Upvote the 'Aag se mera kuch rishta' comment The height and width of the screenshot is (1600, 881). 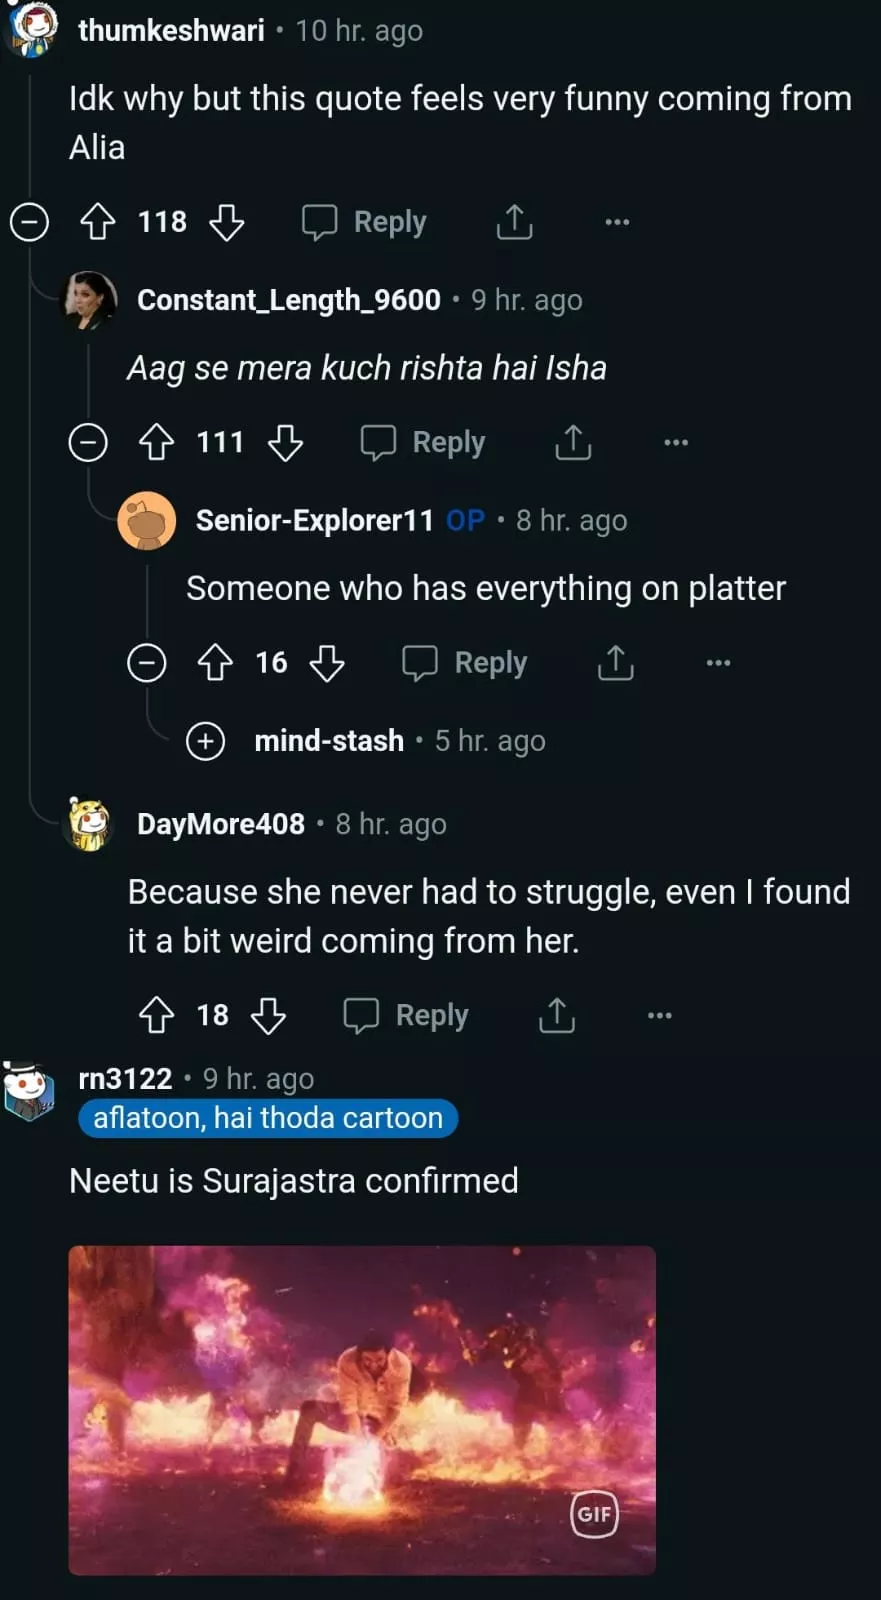(157, 442)
